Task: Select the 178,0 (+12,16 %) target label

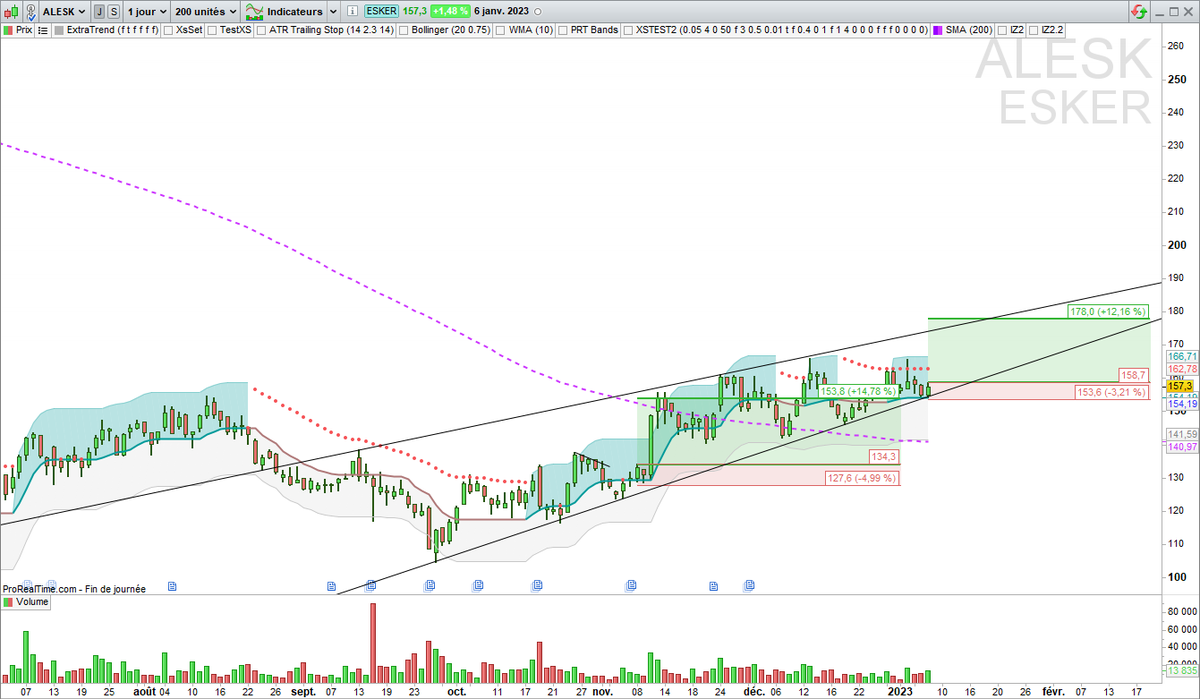Action: pos(1107,311)
